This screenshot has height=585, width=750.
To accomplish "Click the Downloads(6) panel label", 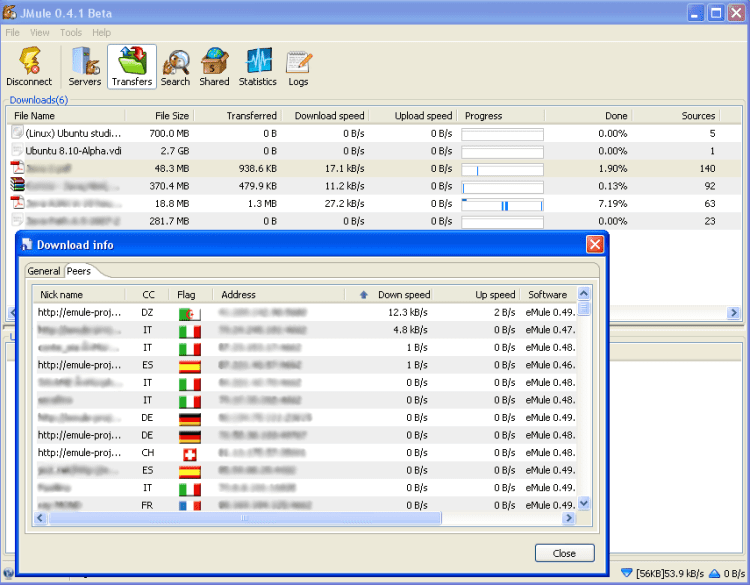I will tap(39, 100).
